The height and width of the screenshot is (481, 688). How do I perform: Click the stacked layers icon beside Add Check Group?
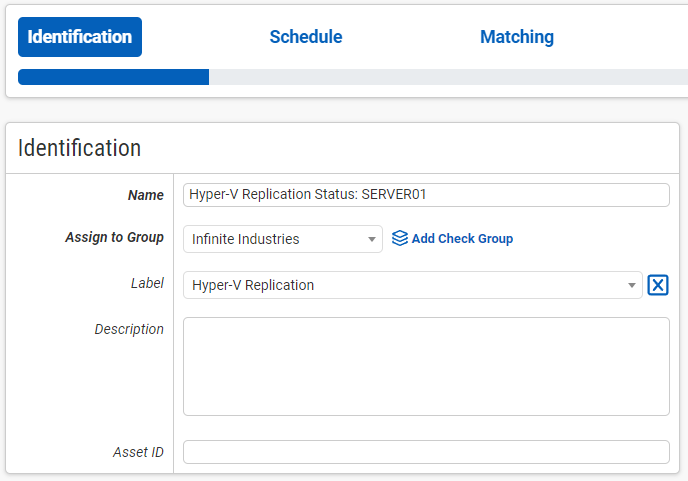399,239
